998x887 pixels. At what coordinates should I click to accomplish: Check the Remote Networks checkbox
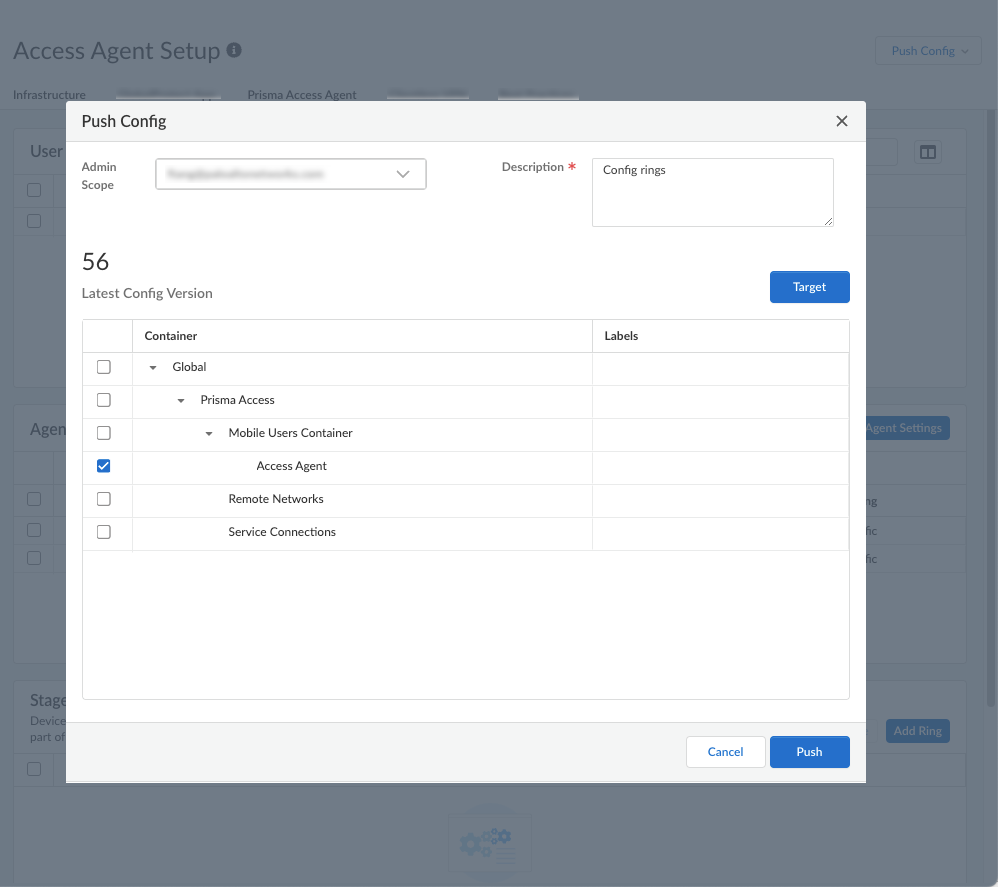(x=104, y=499)
